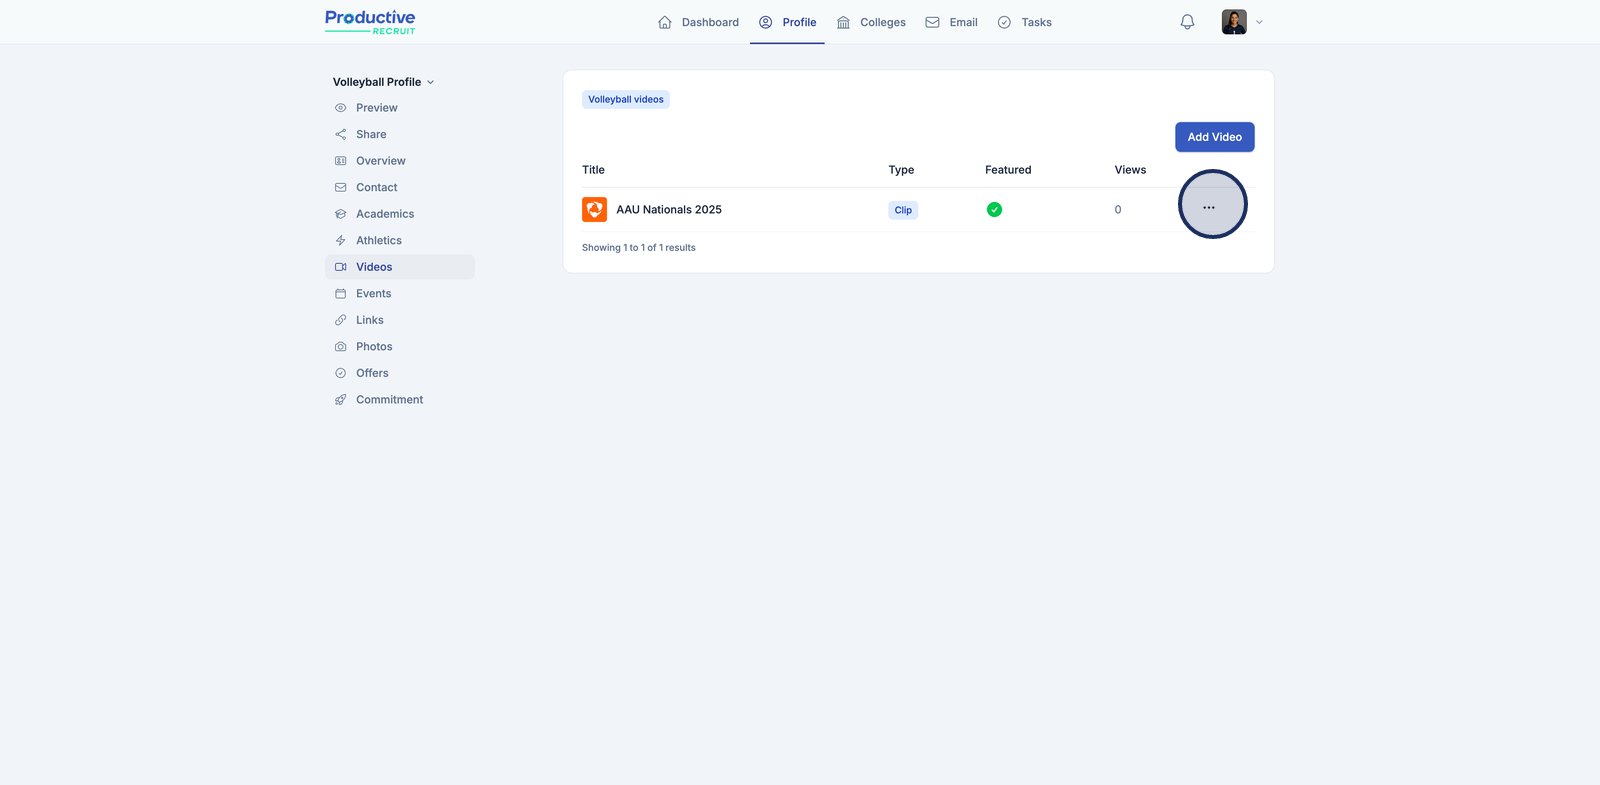
Task: Click the Preview eye icon in sidebar
Action: point(341,108)
